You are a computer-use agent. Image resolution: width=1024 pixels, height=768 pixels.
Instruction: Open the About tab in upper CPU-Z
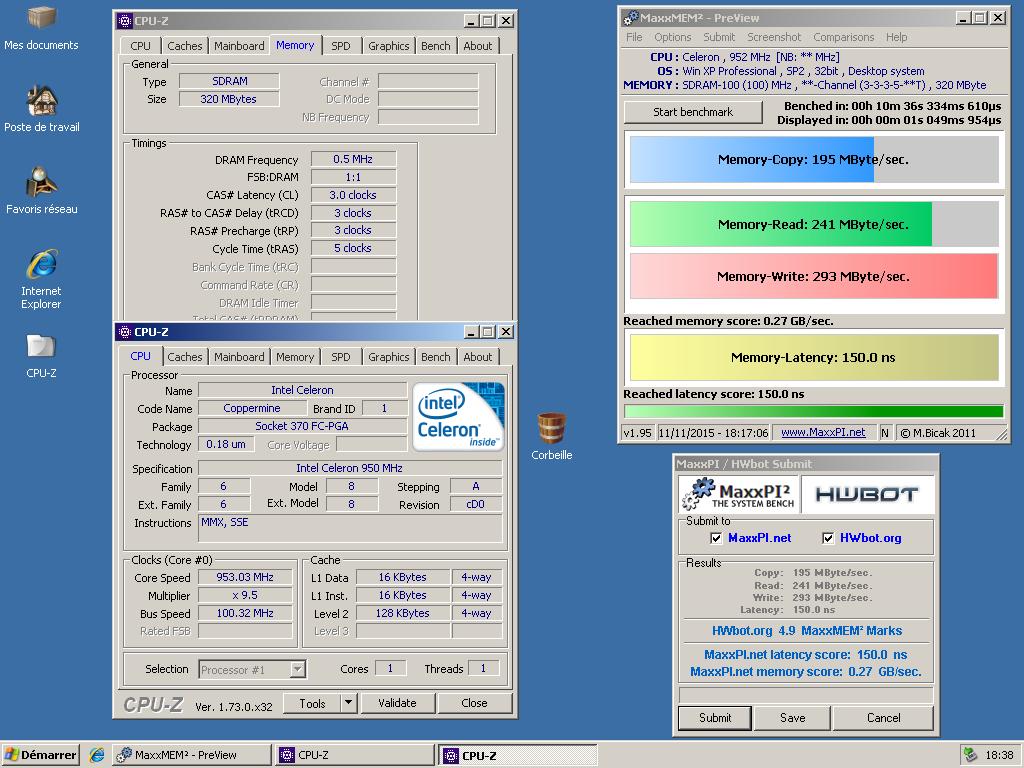click(478, 46)
